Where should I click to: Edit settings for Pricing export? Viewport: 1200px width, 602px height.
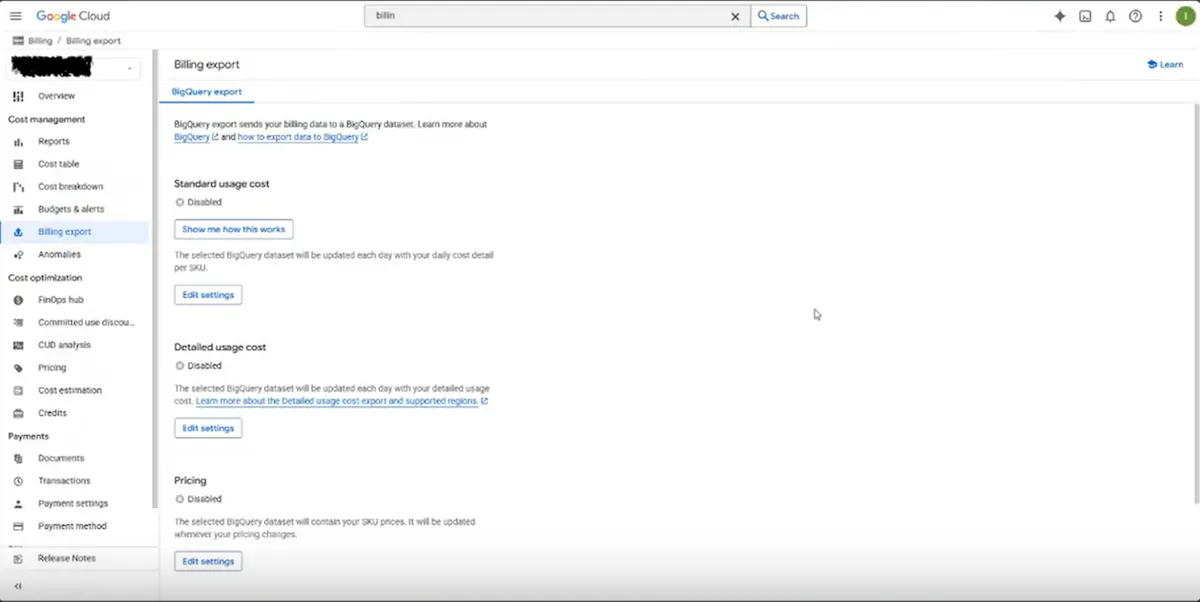(x=208, y=561)
